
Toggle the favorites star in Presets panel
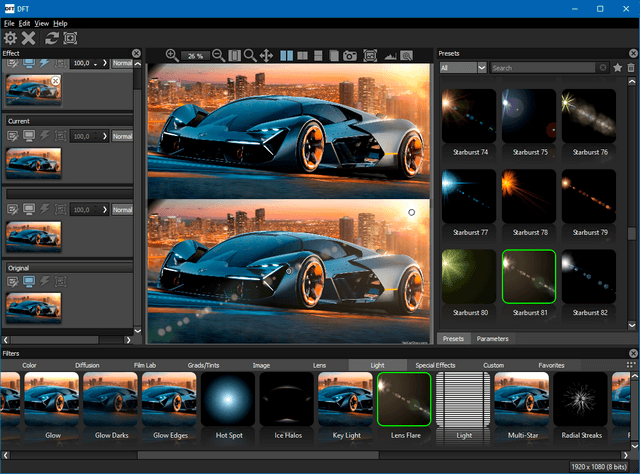tap(617, 68)
